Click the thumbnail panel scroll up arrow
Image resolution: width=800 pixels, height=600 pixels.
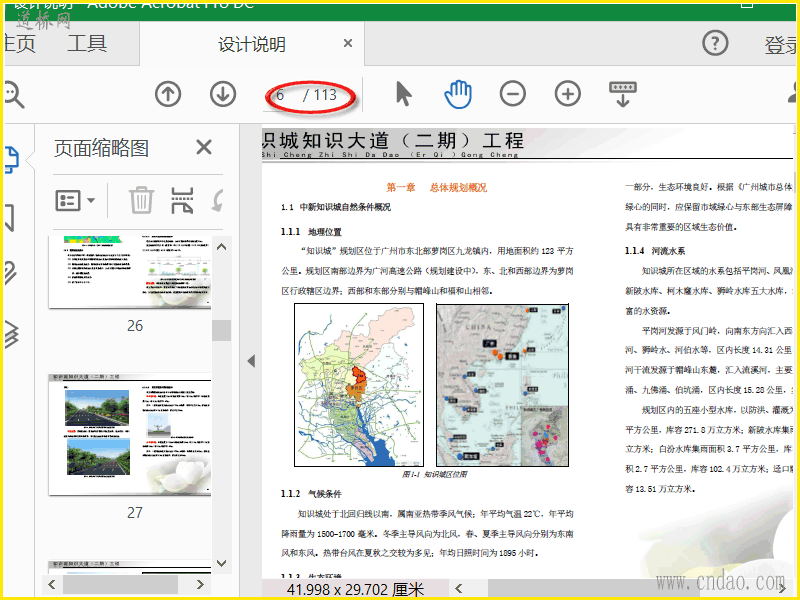click(221, 247)
